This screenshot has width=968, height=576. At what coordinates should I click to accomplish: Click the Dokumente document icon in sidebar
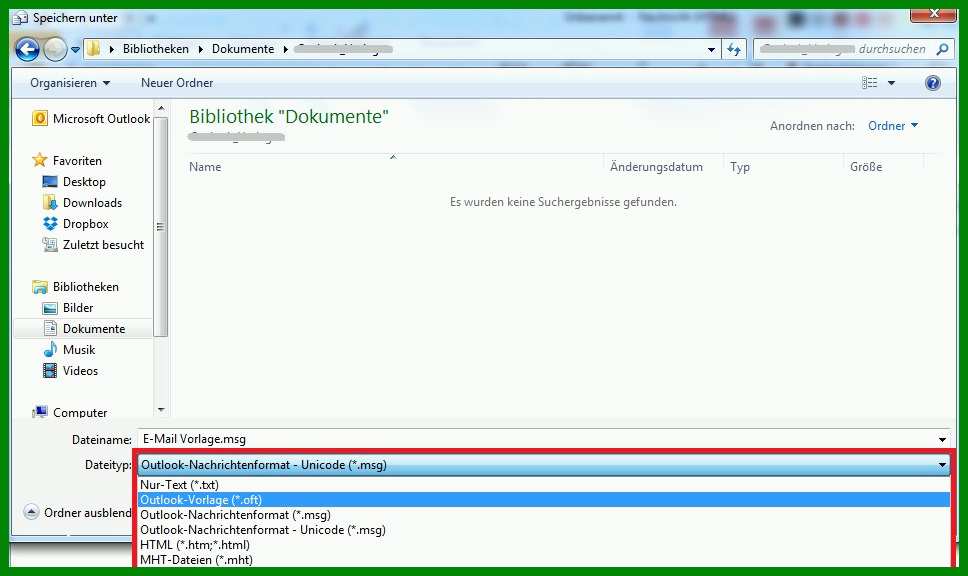pyautogui.click(x=50, y=328)
